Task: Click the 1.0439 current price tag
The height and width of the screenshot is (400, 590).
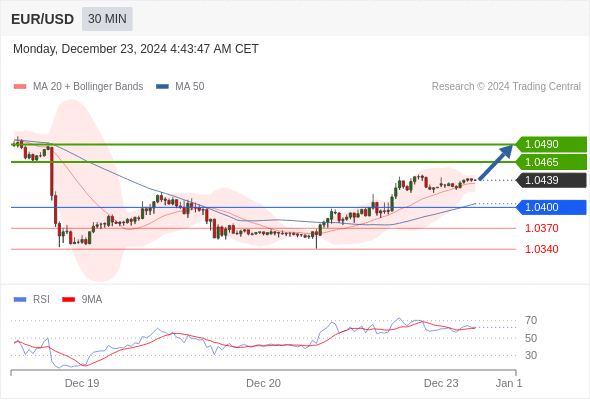Action: (551, 180)
